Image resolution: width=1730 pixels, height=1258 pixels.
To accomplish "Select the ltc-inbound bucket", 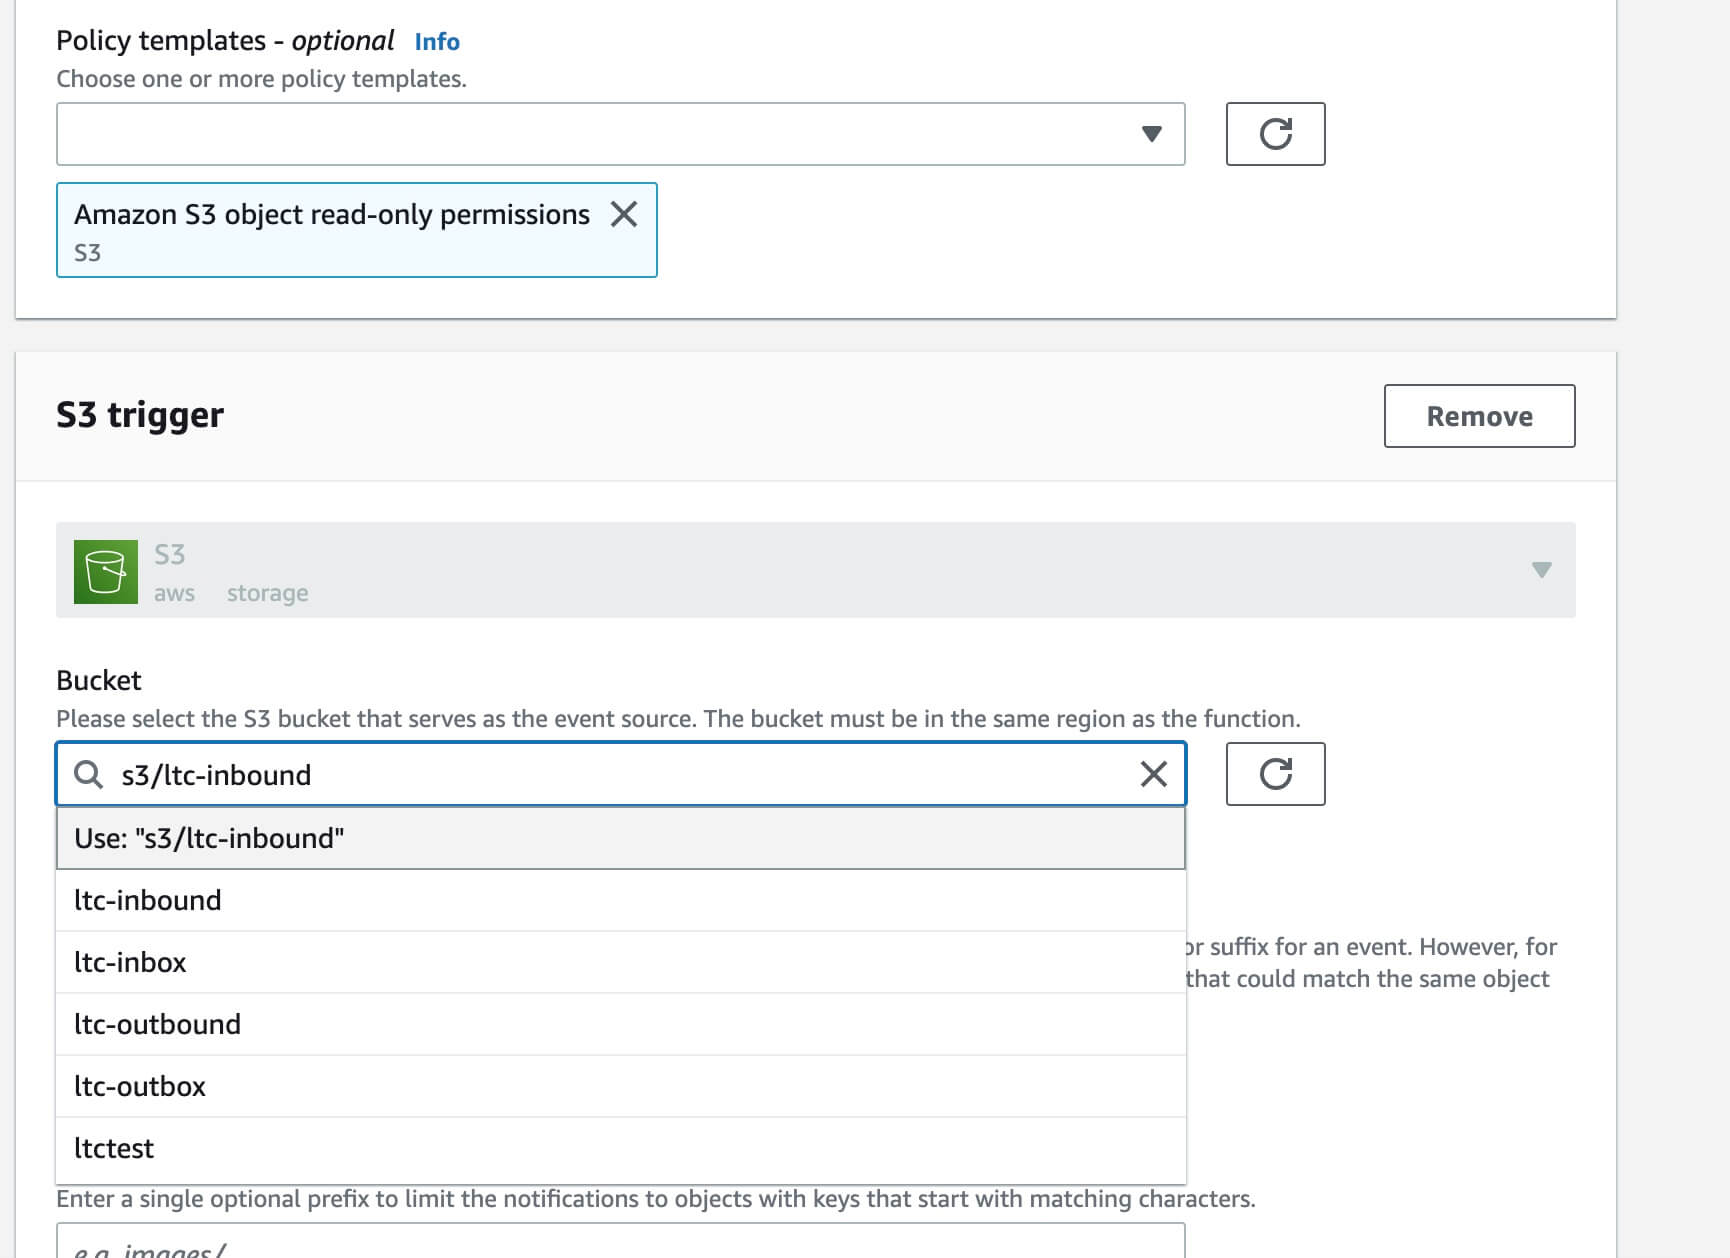I will click(620, 900).
